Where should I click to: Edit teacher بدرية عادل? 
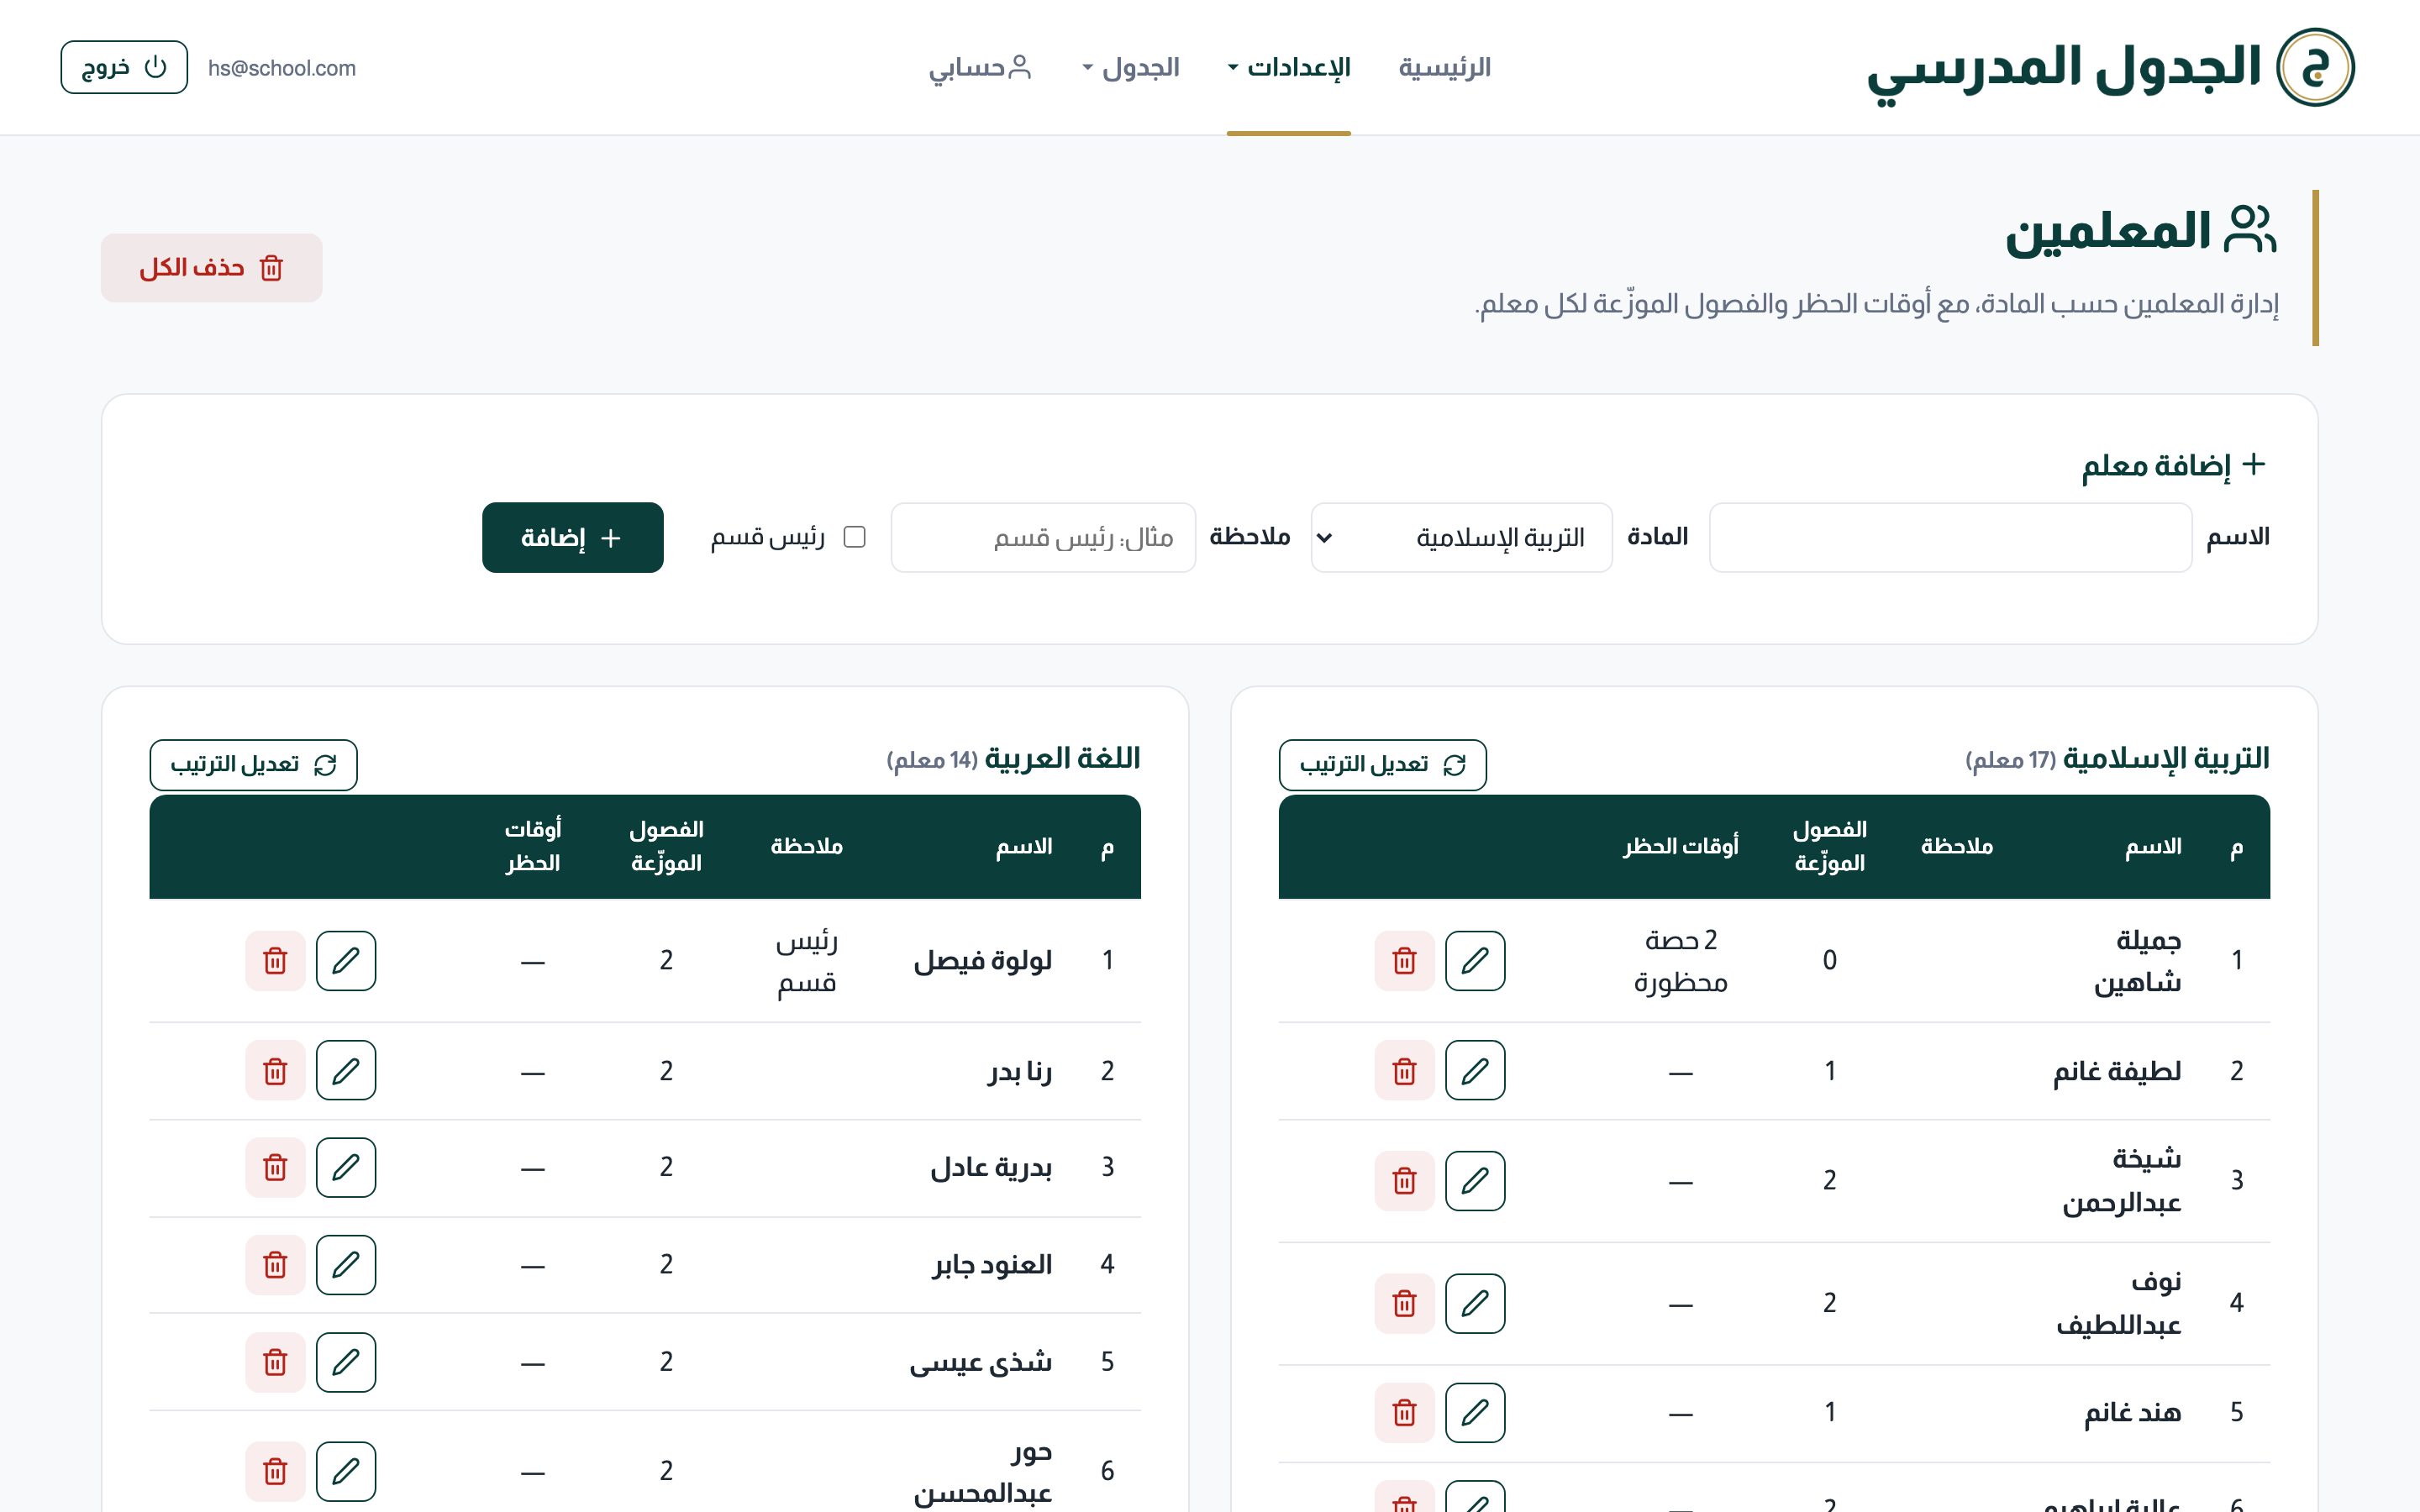346,1167
